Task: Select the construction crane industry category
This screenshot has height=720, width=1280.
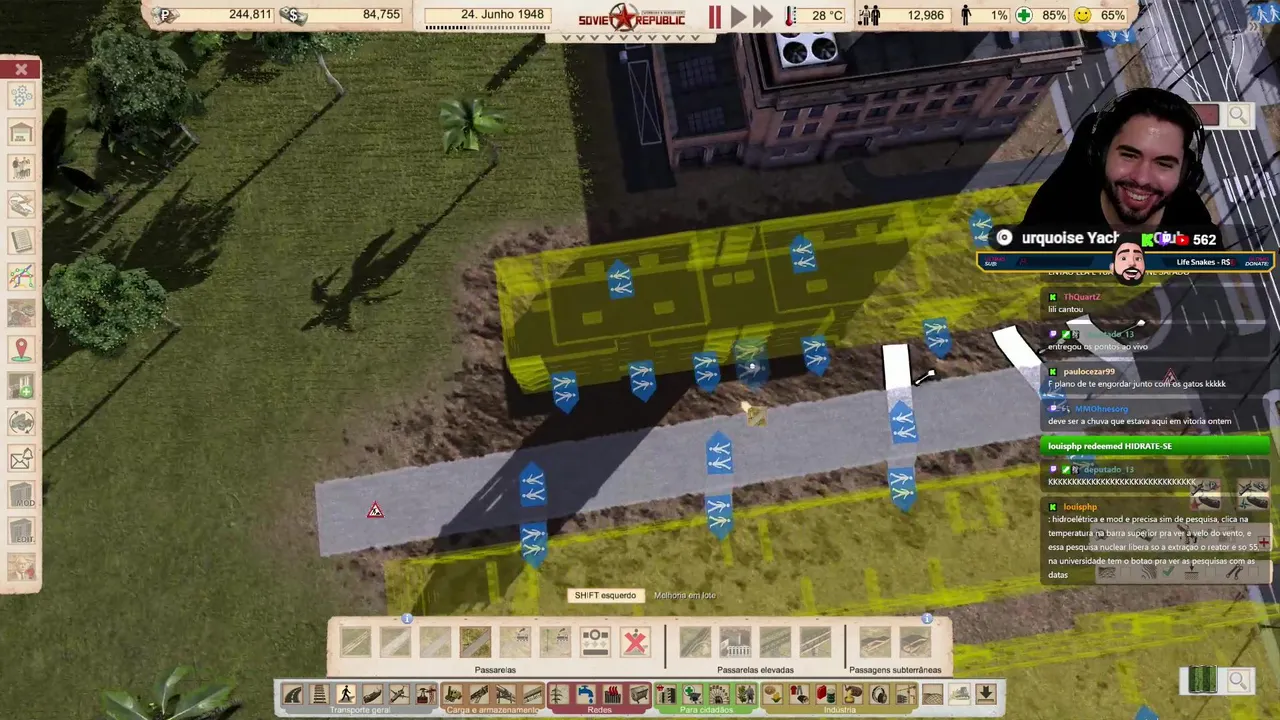Action: click(906, 694)
